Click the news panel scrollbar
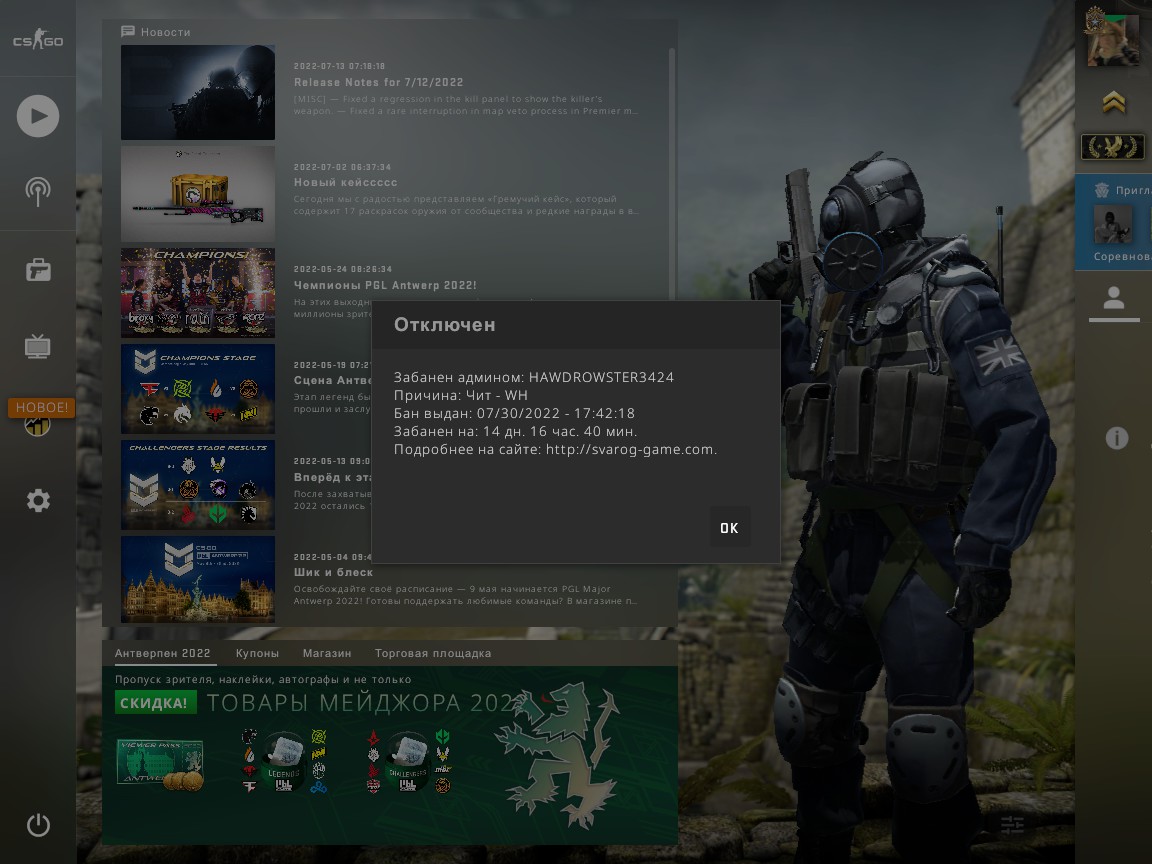 (672, 174)
